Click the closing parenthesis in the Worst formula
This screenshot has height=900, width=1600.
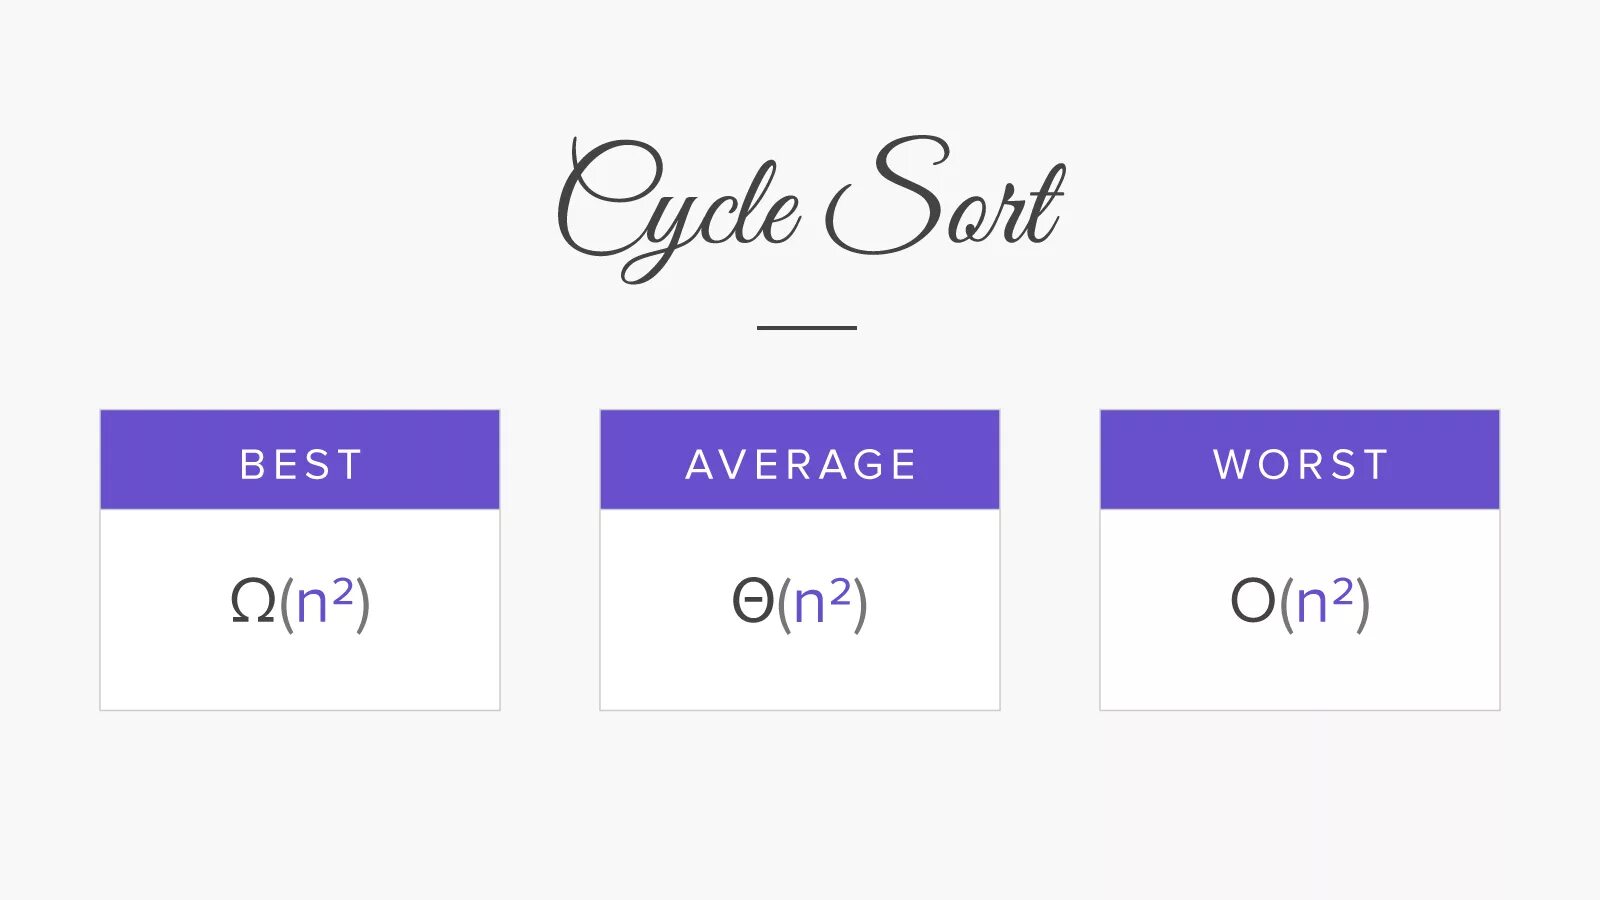(1363, 604)
